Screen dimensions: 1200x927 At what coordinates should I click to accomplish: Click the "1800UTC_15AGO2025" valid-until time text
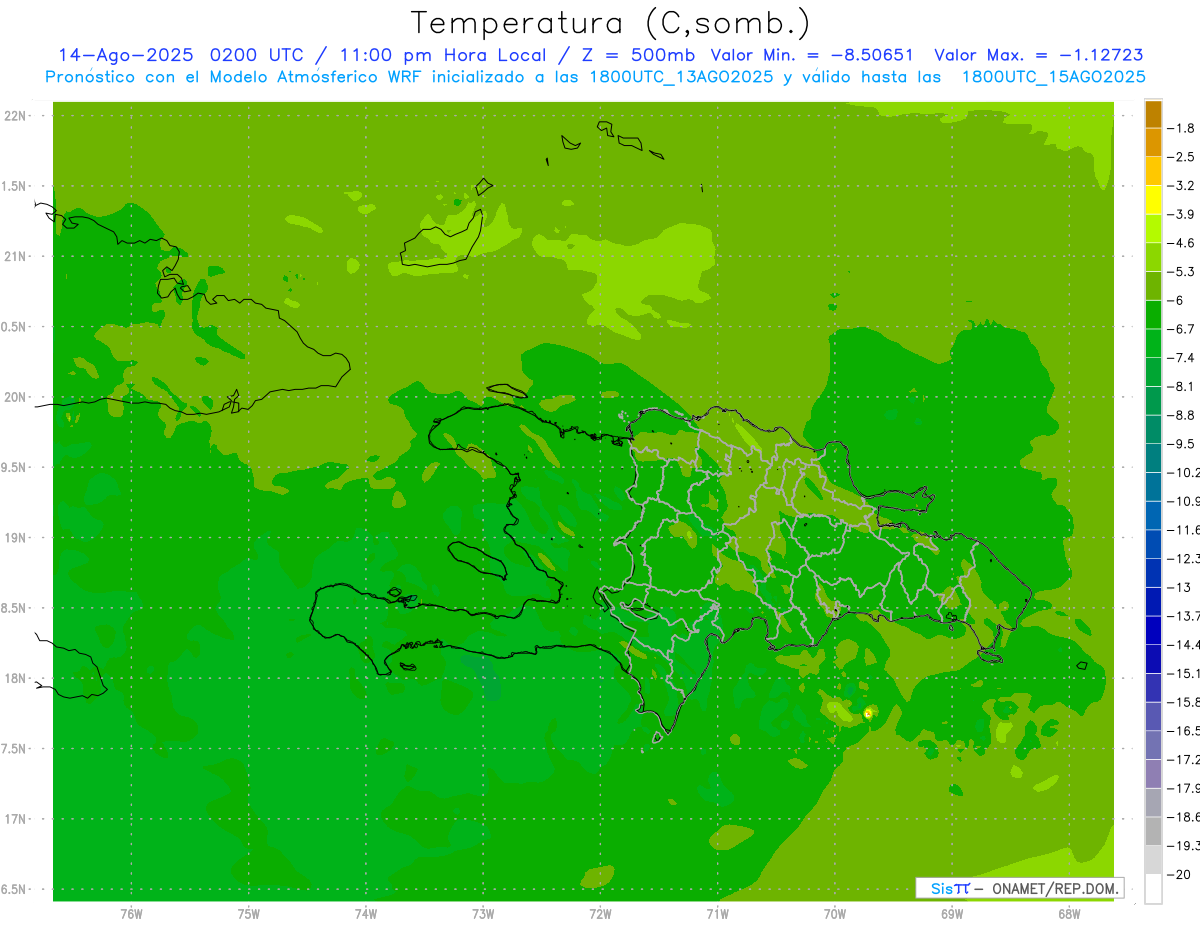[1053, 77]
